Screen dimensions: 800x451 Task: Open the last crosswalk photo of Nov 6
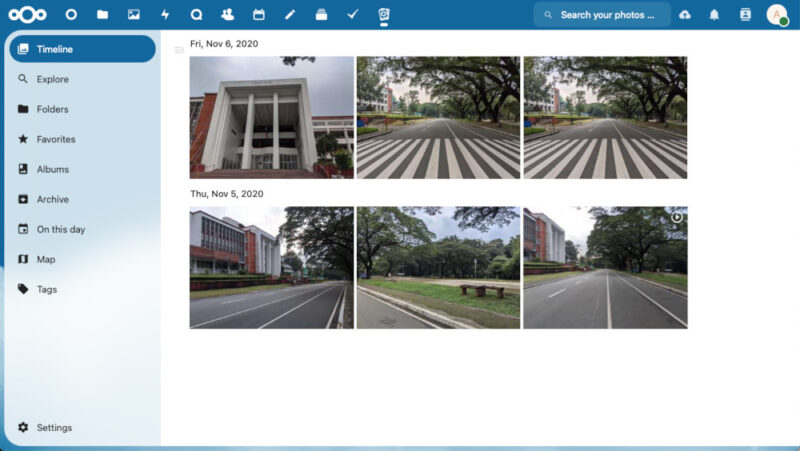pos(605,117)
